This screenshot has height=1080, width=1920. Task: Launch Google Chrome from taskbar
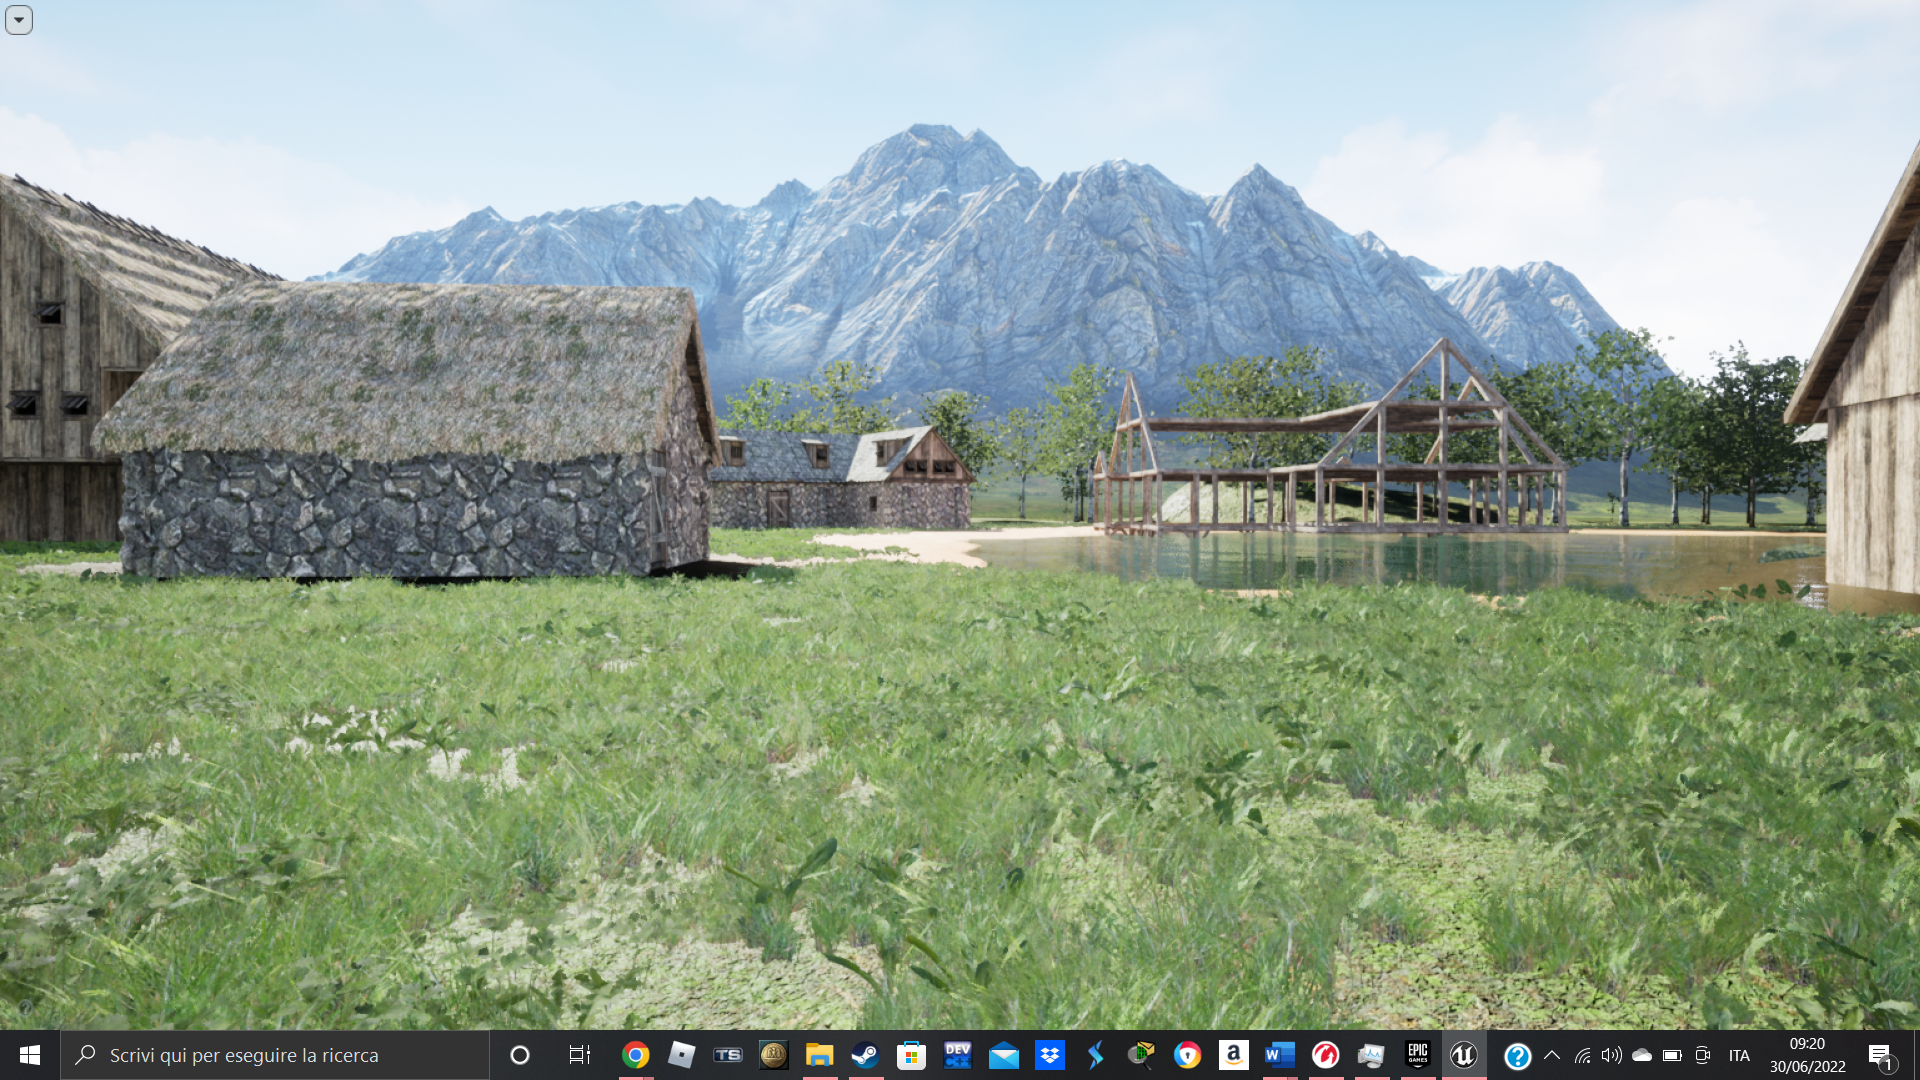(x=635, y=1055)
